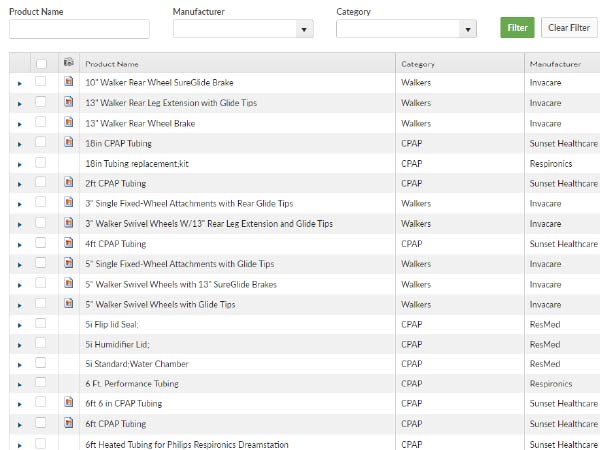Open document icon for 10" Walker Rear Wheel SureGlide Brake
The width and height of the screenshot is (600, 450).
(68, 81)
